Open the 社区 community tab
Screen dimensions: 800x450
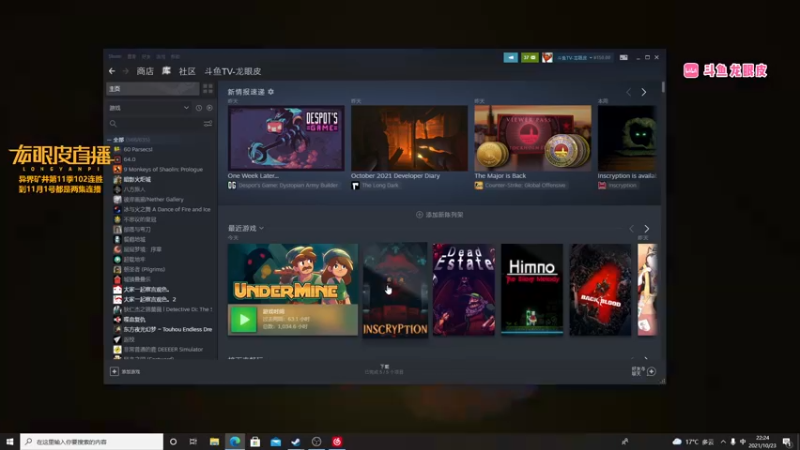click(x=187, y=71)
